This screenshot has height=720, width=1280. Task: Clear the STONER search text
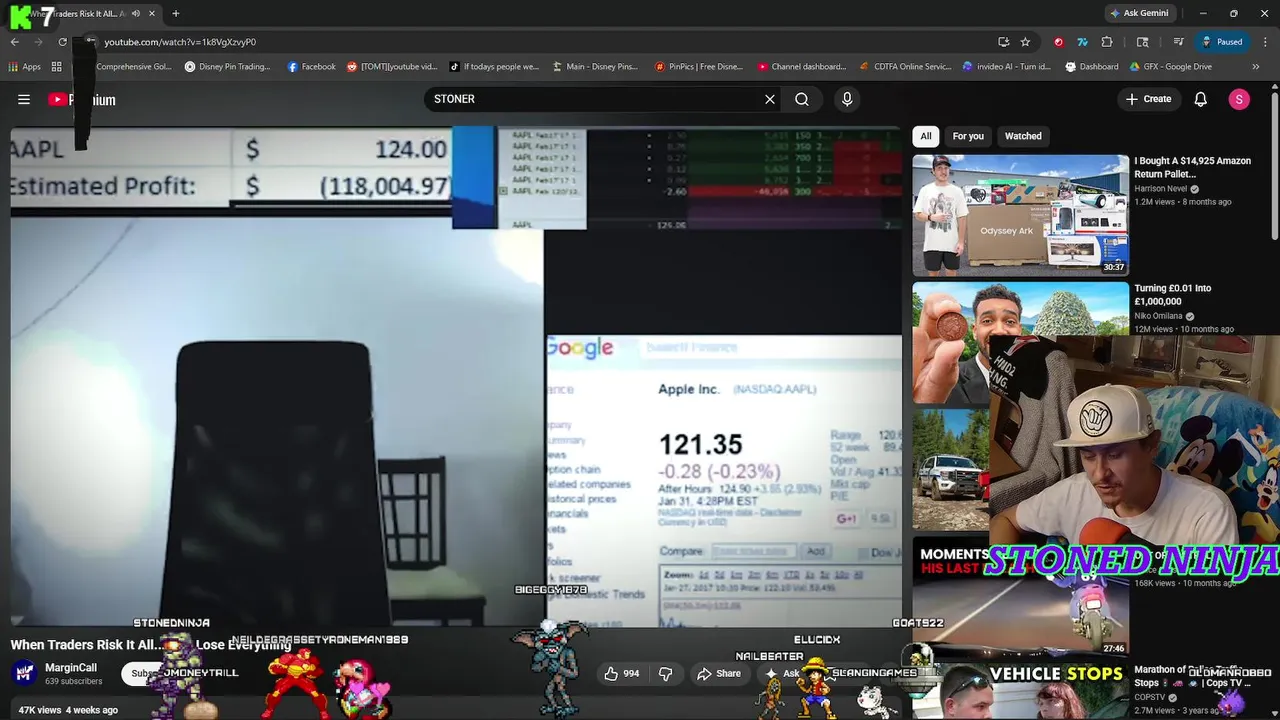[770, 99]
